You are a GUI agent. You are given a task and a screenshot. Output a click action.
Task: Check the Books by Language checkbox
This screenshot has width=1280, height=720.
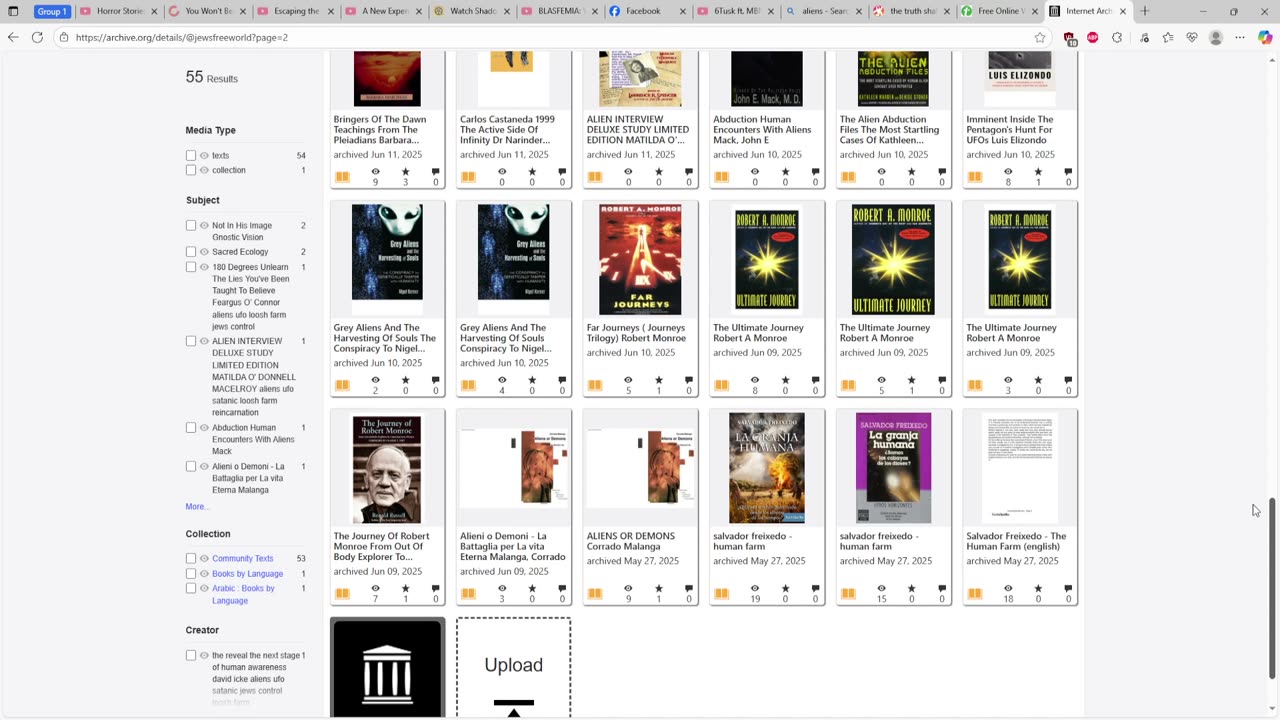pos(191,574)
